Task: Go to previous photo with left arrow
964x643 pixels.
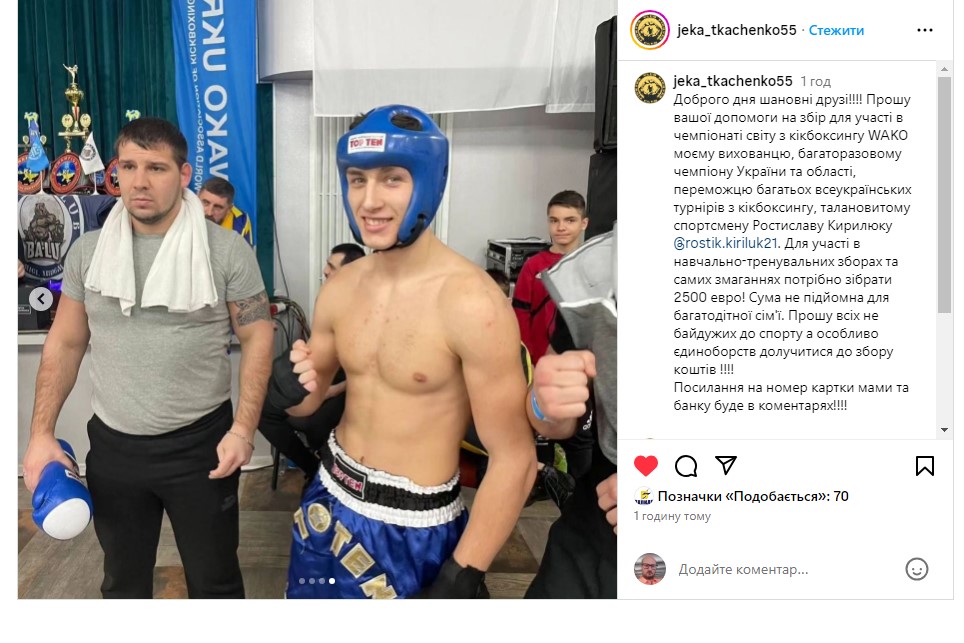Action: (41, 299)
